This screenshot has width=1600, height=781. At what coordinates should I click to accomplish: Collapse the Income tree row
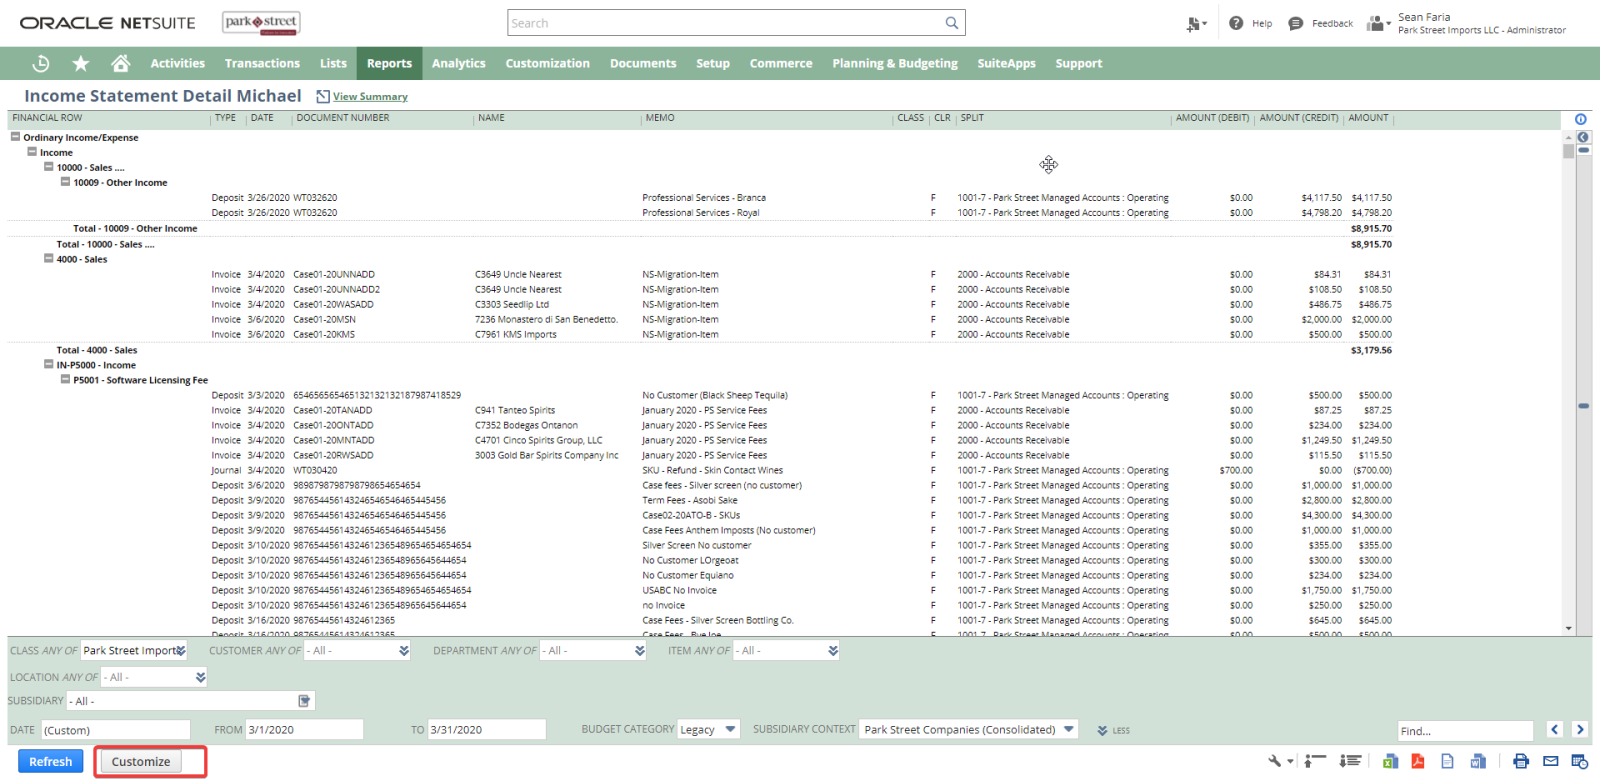[x=32, y=152]
